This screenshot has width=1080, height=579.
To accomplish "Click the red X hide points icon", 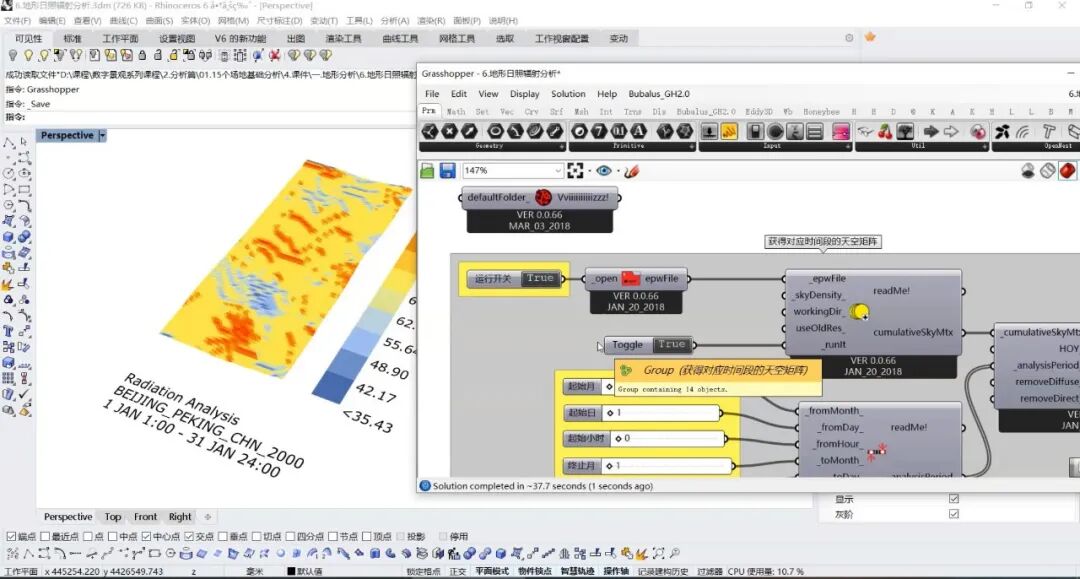I will click(x=275, y=55).
